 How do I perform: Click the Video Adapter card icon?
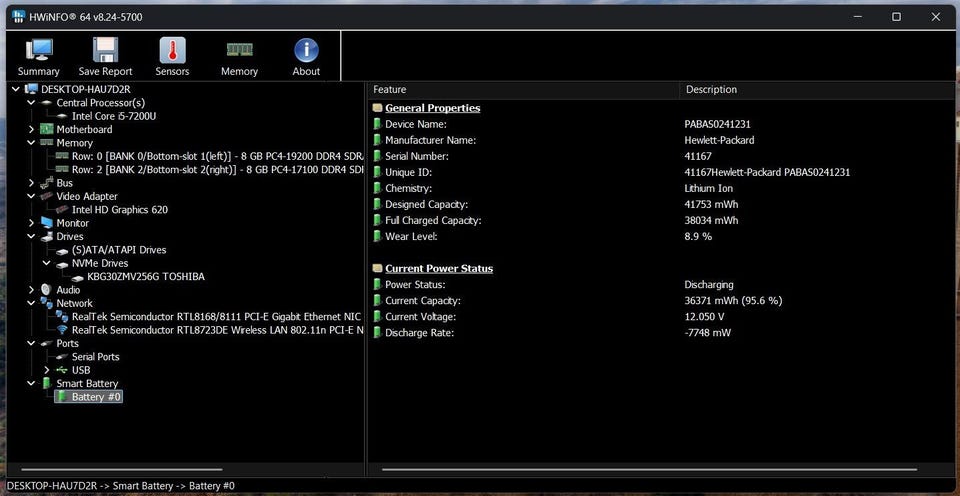pyautogui.click(x=47, y=196)
